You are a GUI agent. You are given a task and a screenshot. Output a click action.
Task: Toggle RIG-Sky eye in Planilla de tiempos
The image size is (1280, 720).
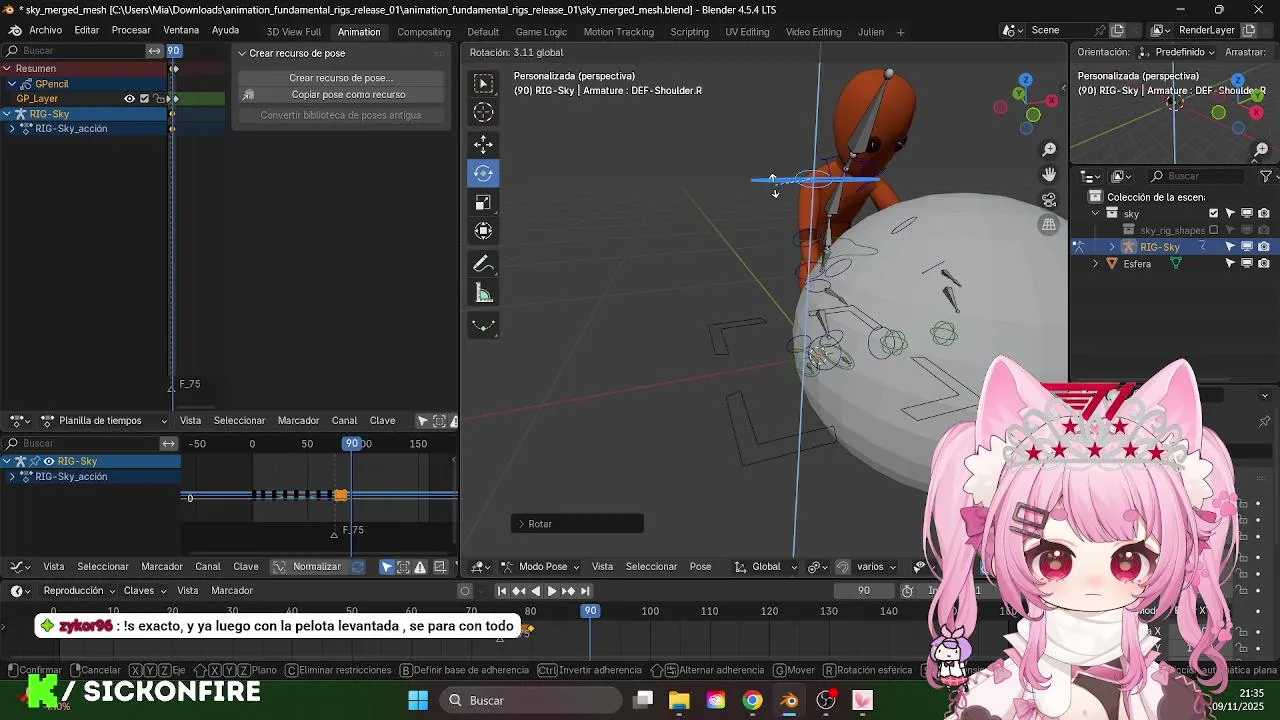click(49, 461)
